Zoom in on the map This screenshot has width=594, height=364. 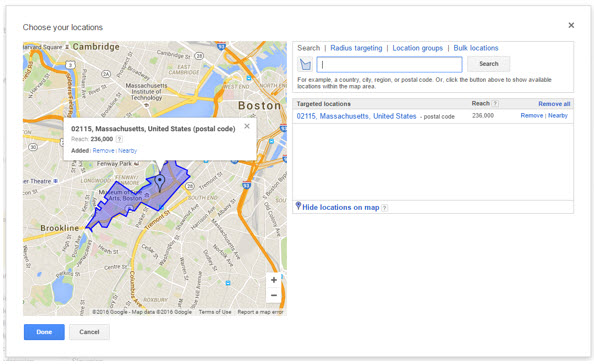[x=274, y=280]
